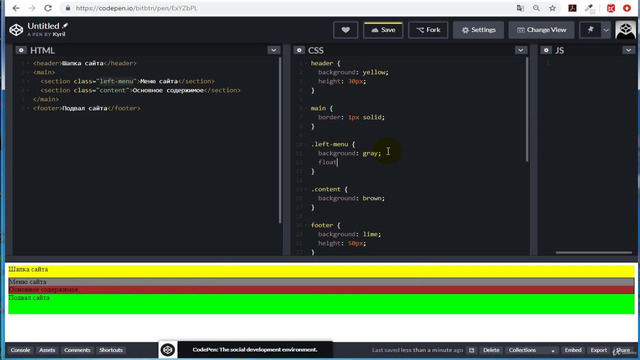Image resolution: width=640 pixels, height=360 pixels.
Task: Click the footer line in HTML editor
Action: 87,108
